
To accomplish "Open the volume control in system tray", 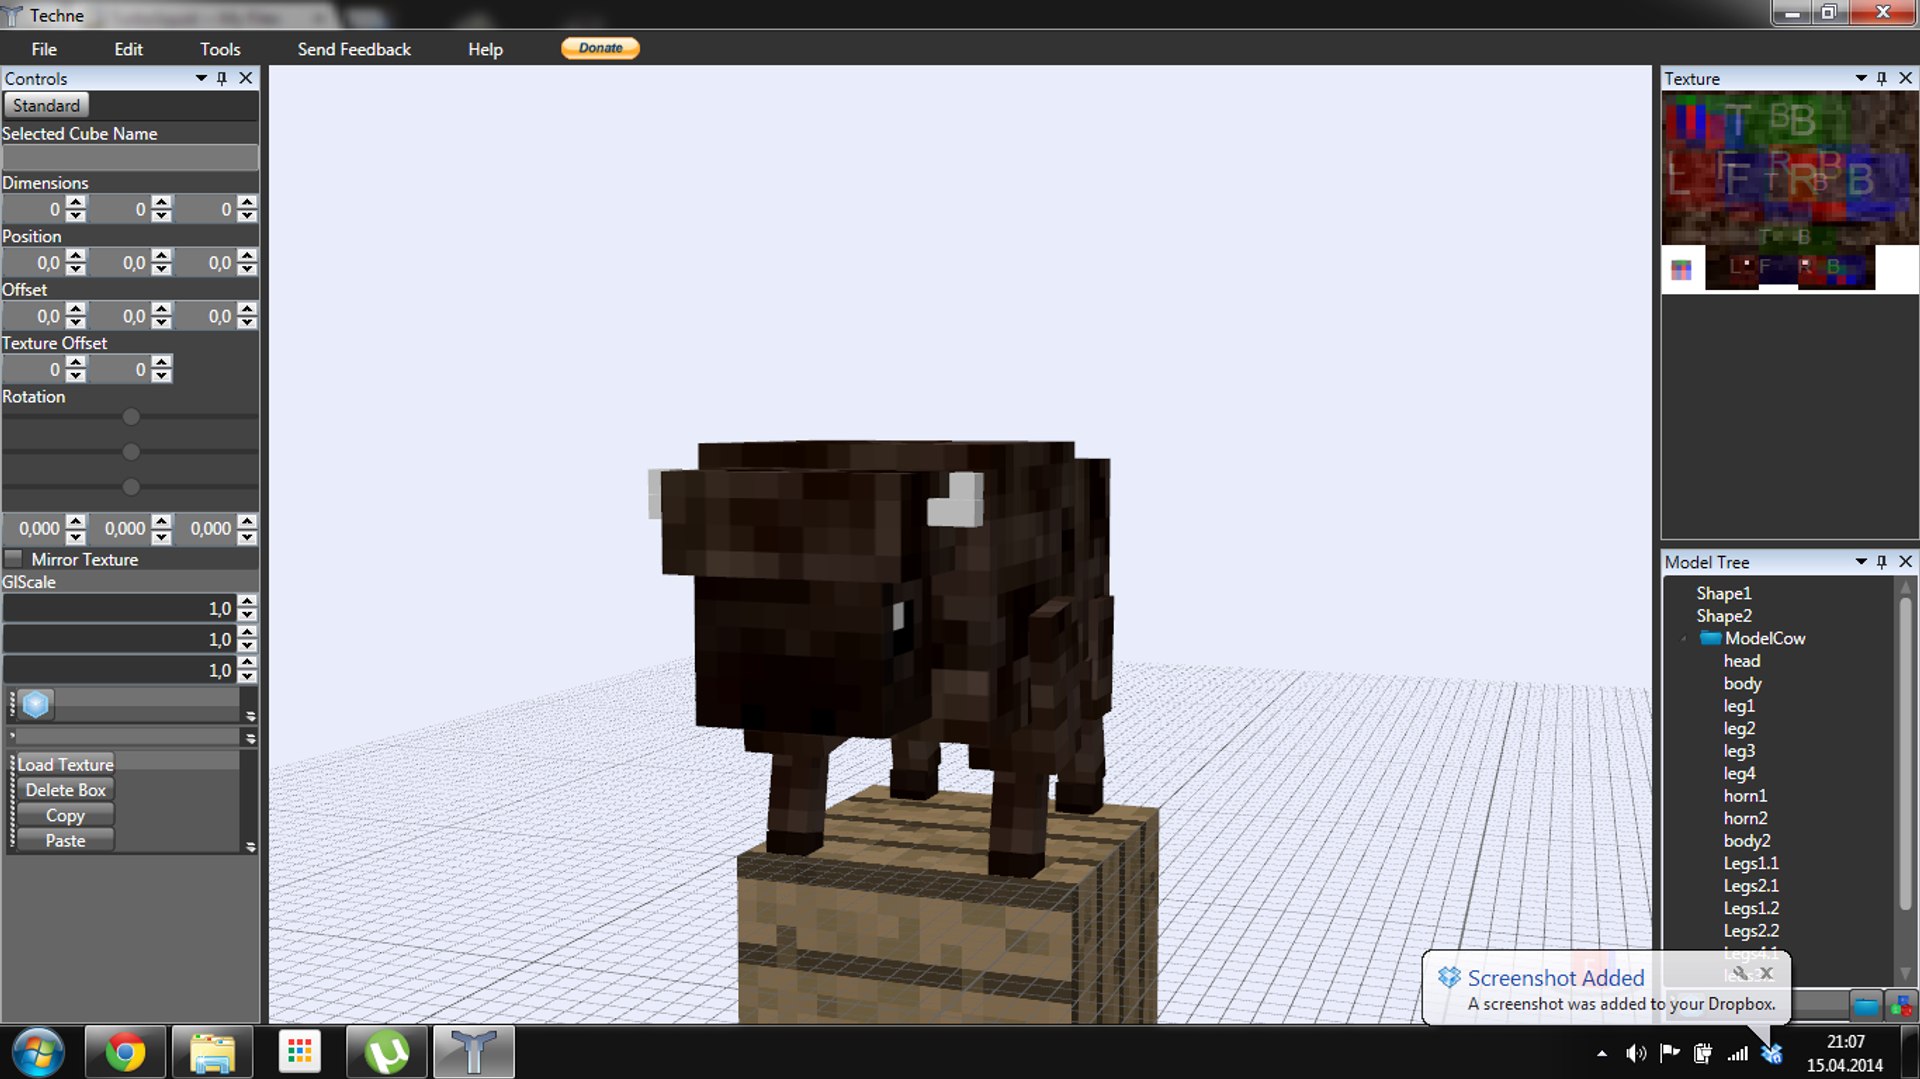I will 1636,1053.
